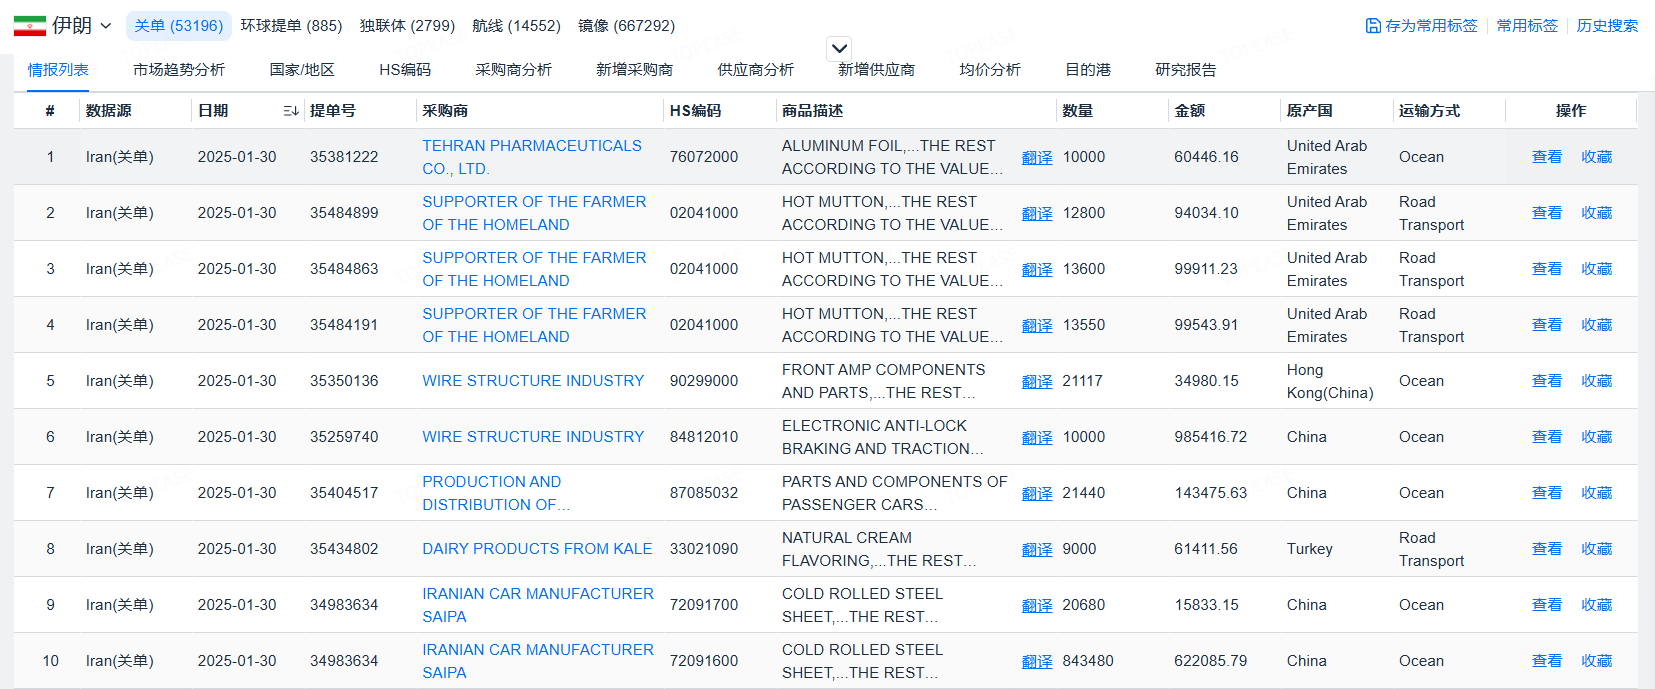Open the 采购商分析 tab
Image resolution: width=1655 pixels, height=689 pixels.
tap(513, 70)
